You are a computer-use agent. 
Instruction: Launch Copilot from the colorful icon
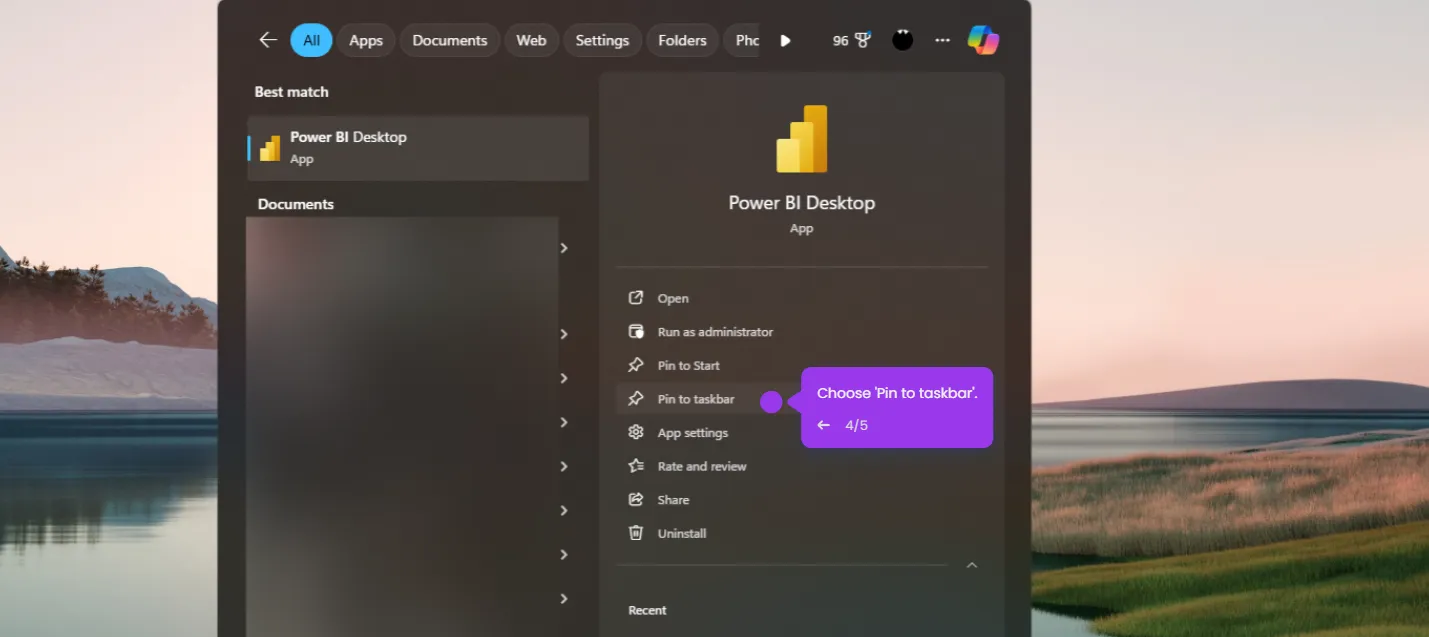pyautogui.click(x=983, y=40)
